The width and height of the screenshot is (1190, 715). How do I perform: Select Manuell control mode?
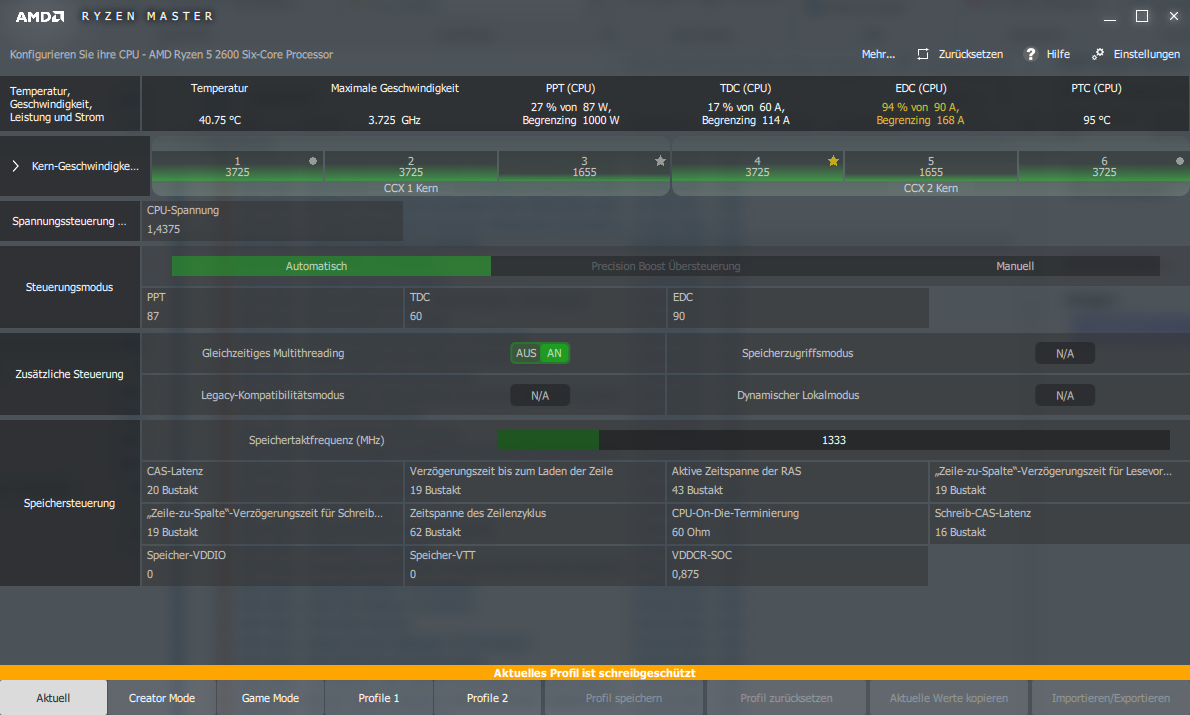[x=1015, y=266]
